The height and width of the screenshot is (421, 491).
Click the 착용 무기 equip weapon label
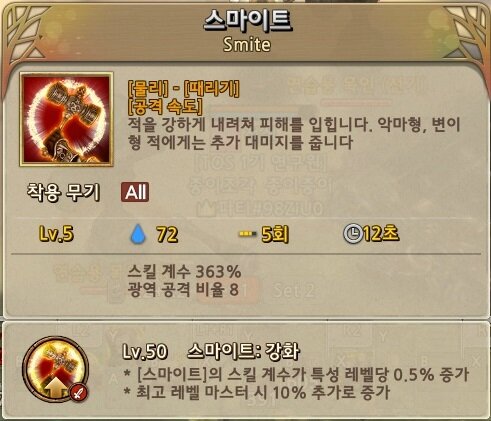[64, 192]
